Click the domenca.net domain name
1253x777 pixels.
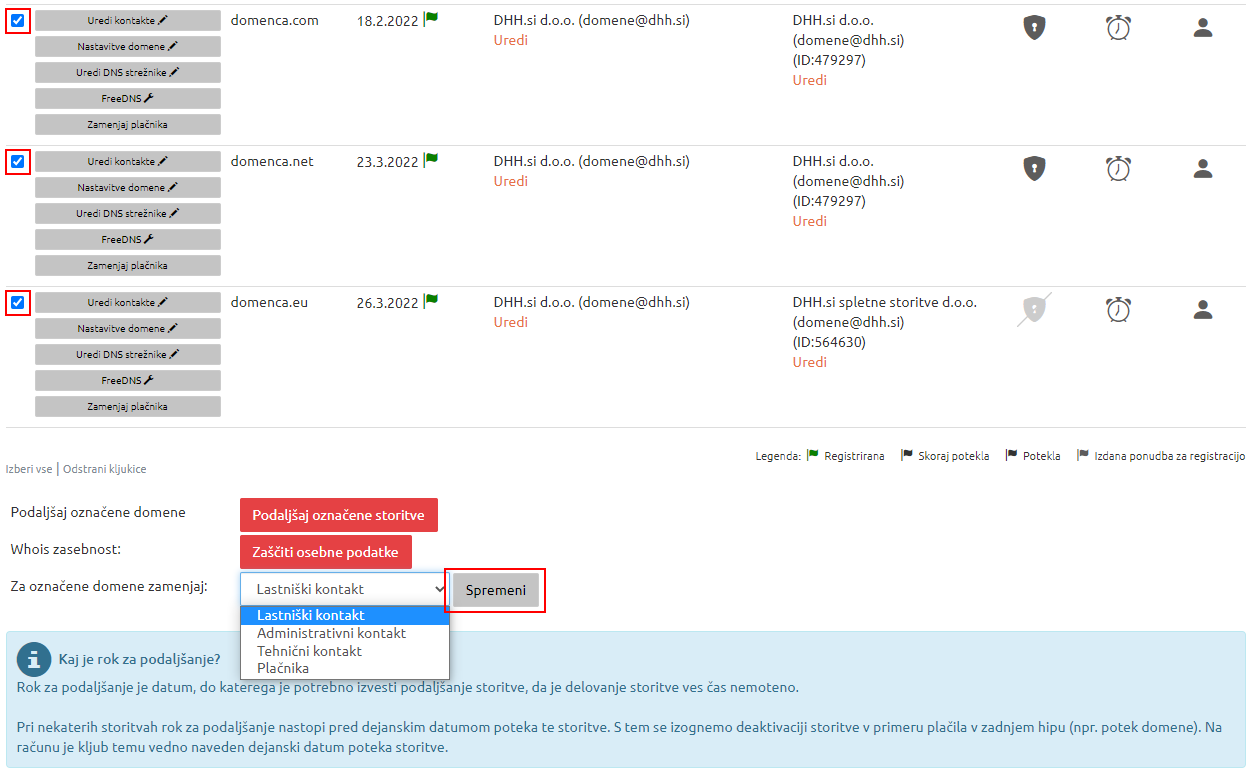(x=272, y=161)
